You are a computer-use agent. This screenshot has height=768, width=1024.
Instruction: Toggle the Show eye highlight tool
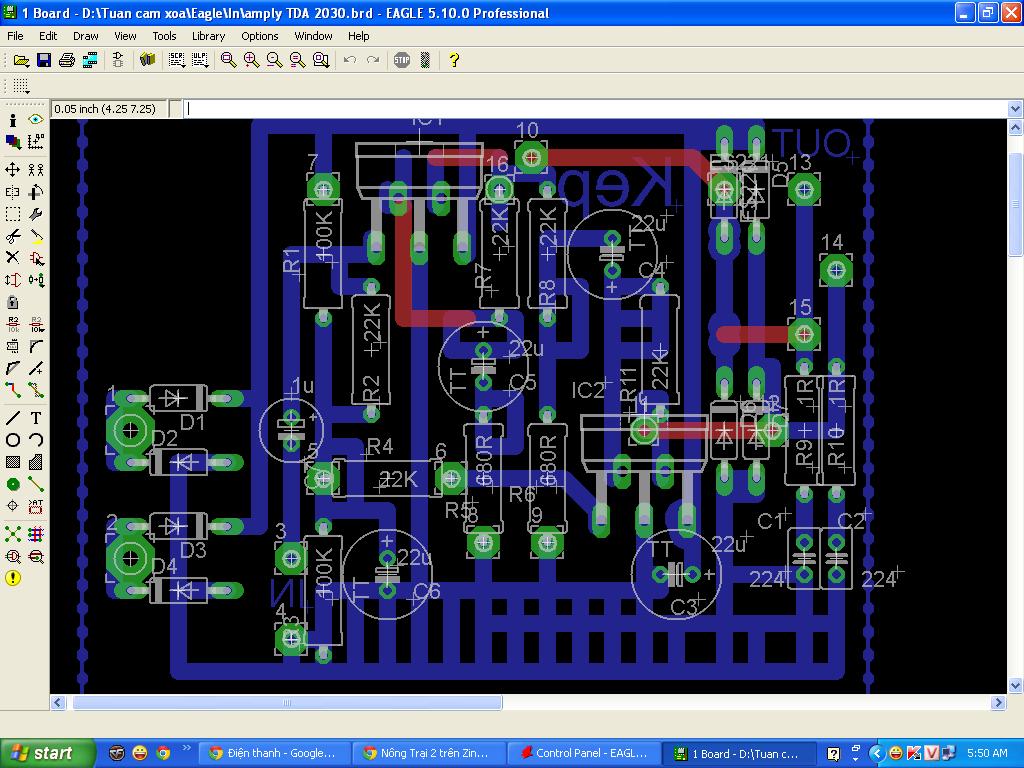36,120
